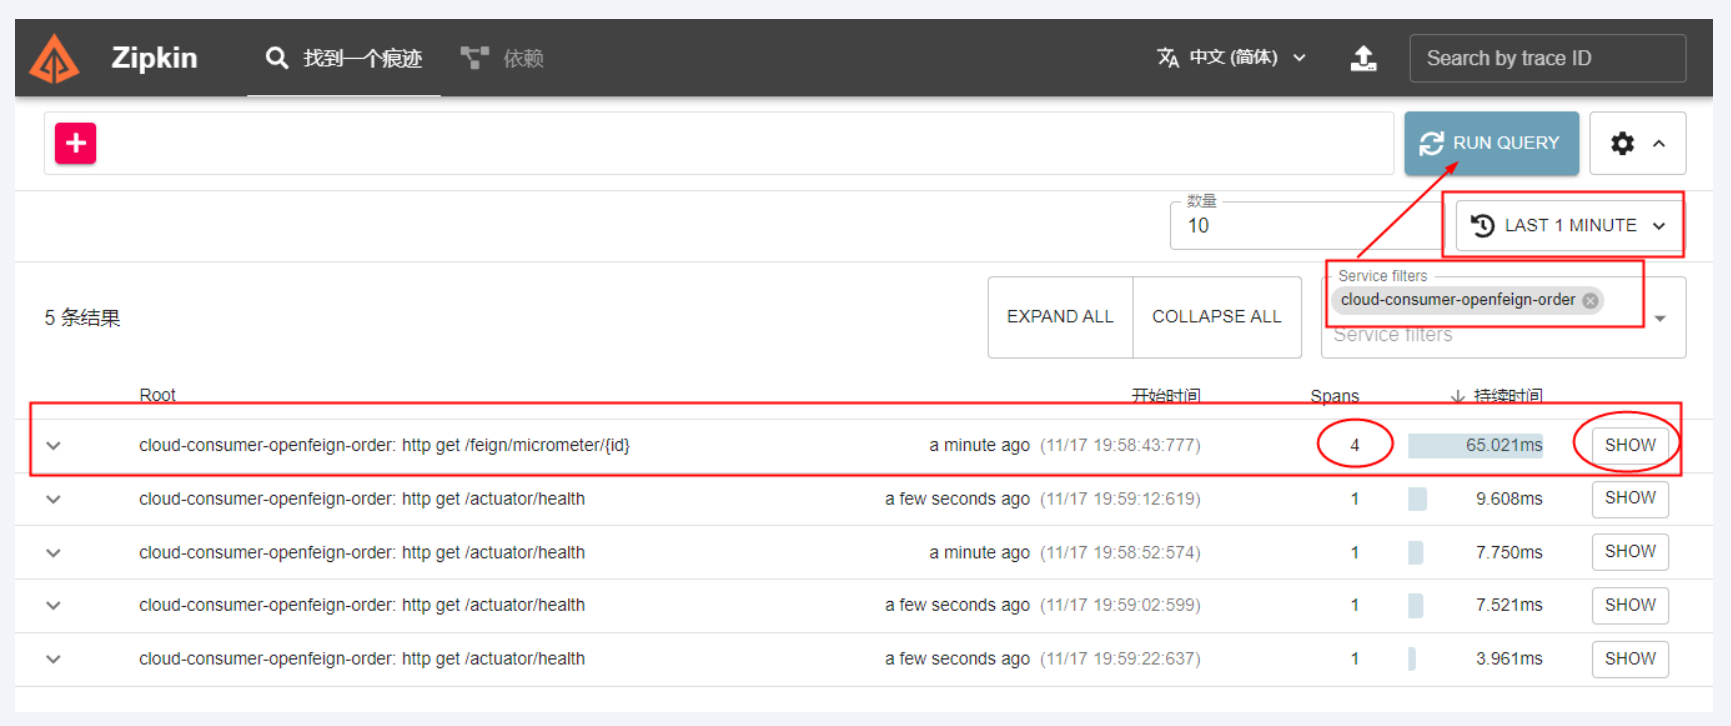The width and height of the screenshot is (1731, 726).
Task: Sort by the 开始时间 column header
Action: coord(1166,396)
